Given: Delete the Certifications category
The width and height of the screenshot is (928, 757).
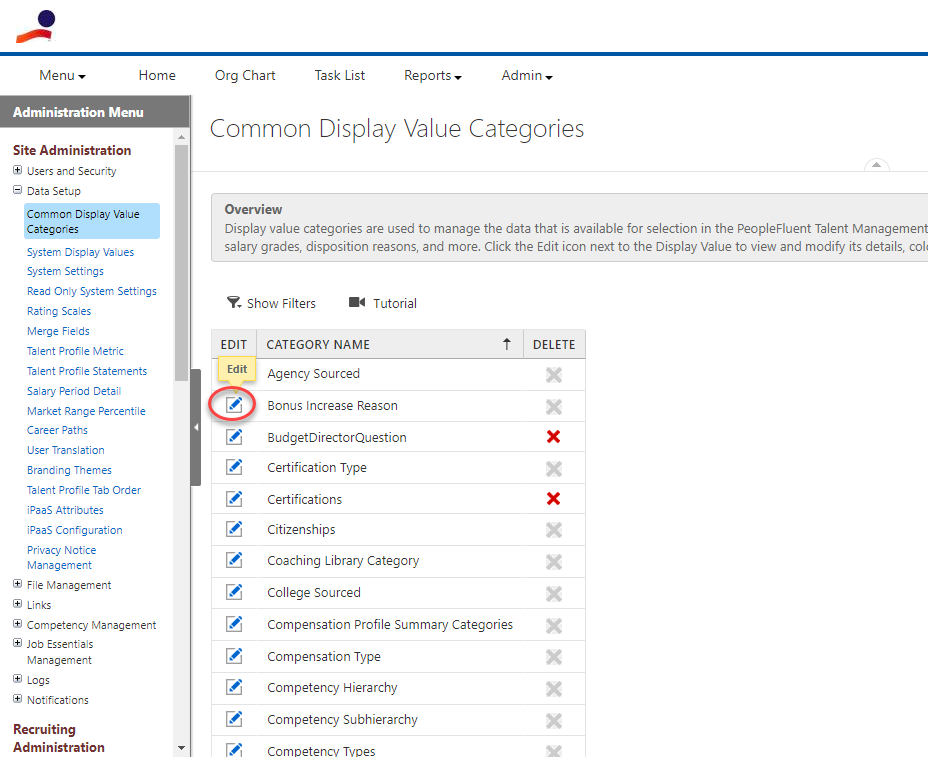Looking at the screenshot, I should tap(553, 498).
